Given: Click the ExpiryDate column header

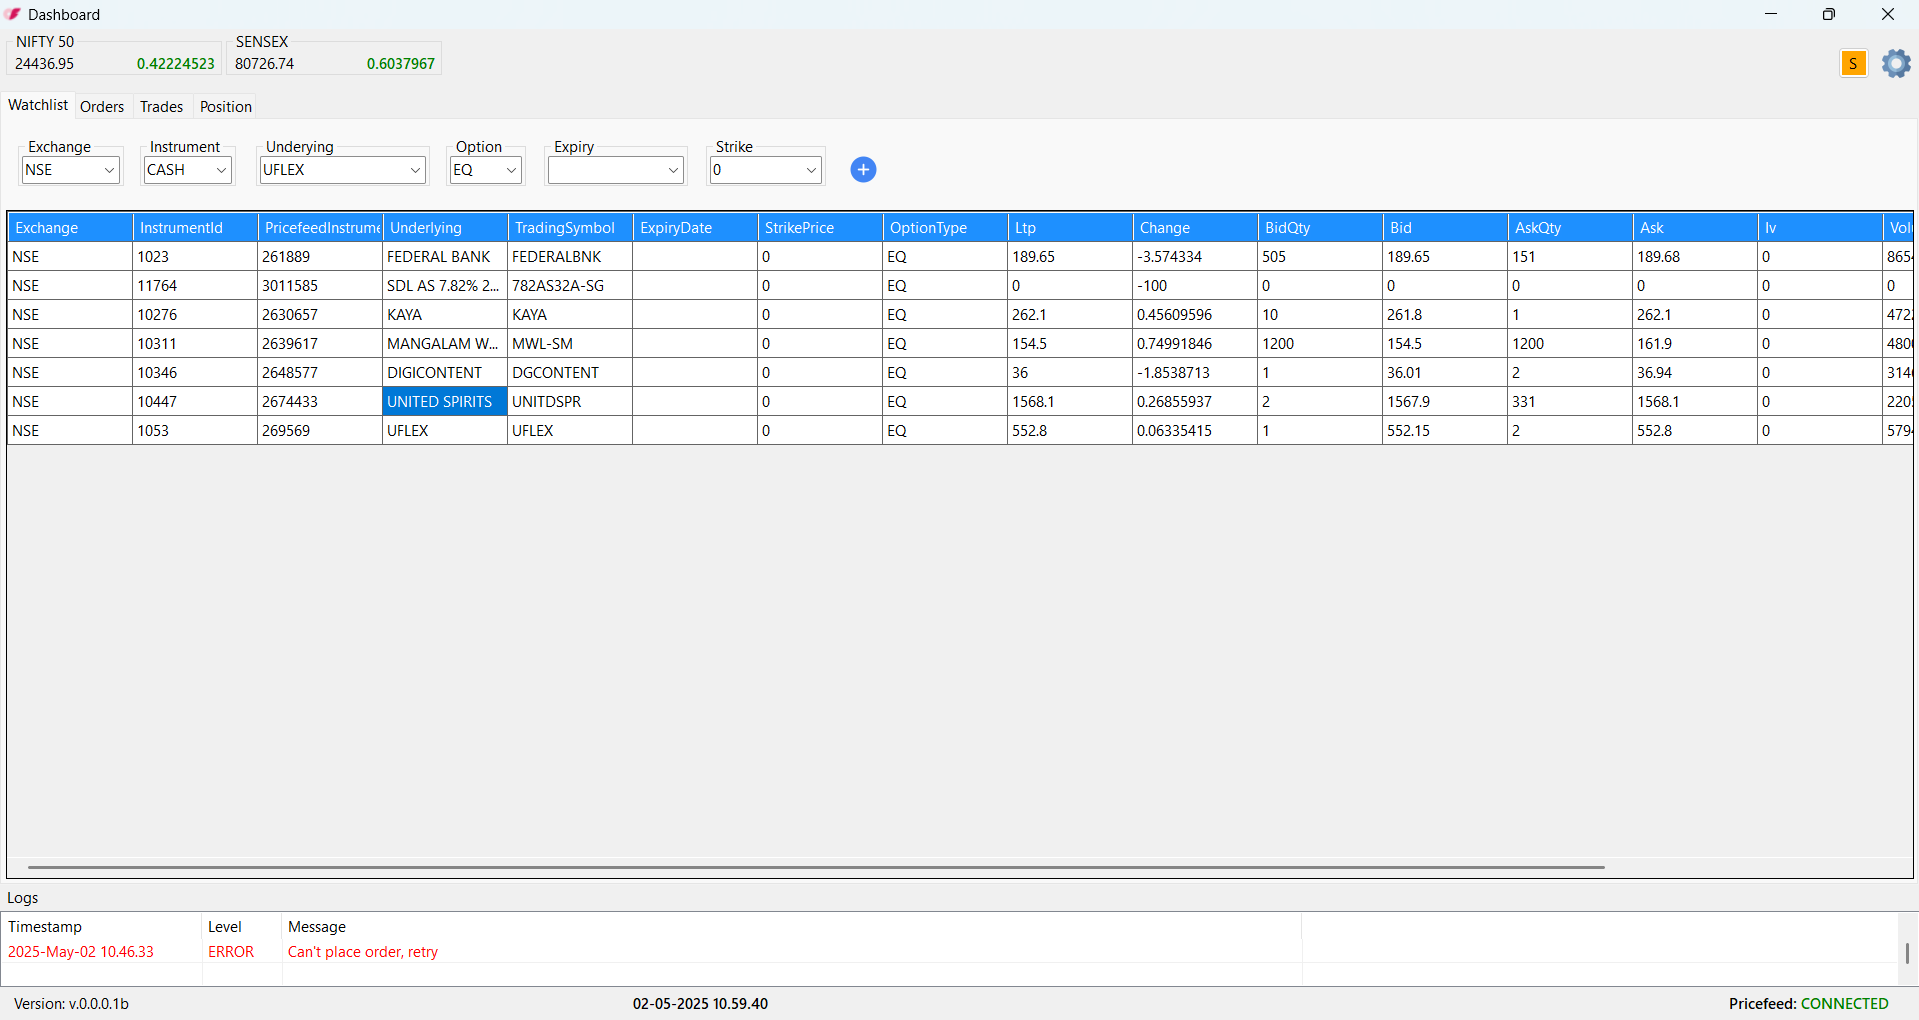Looking at the screenshot, I should click(695, 228).
